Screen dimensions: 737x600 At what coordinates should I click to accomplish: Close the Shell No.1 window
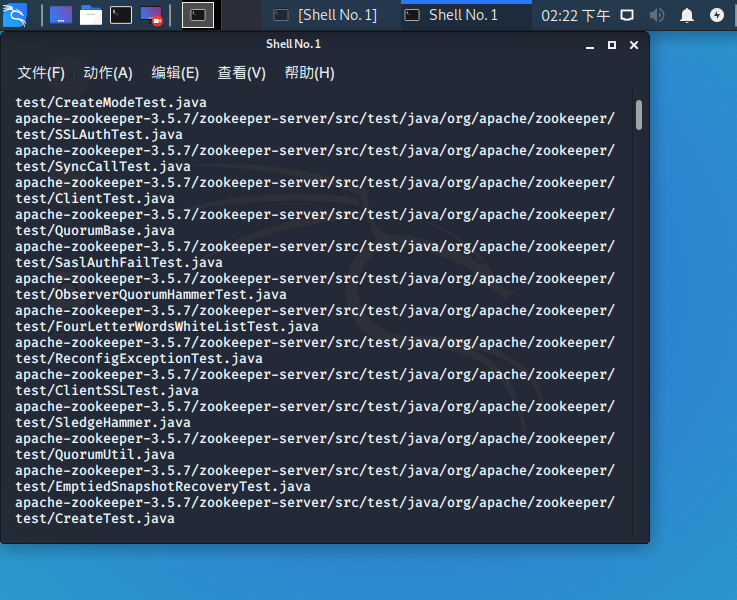pos(634,45)
